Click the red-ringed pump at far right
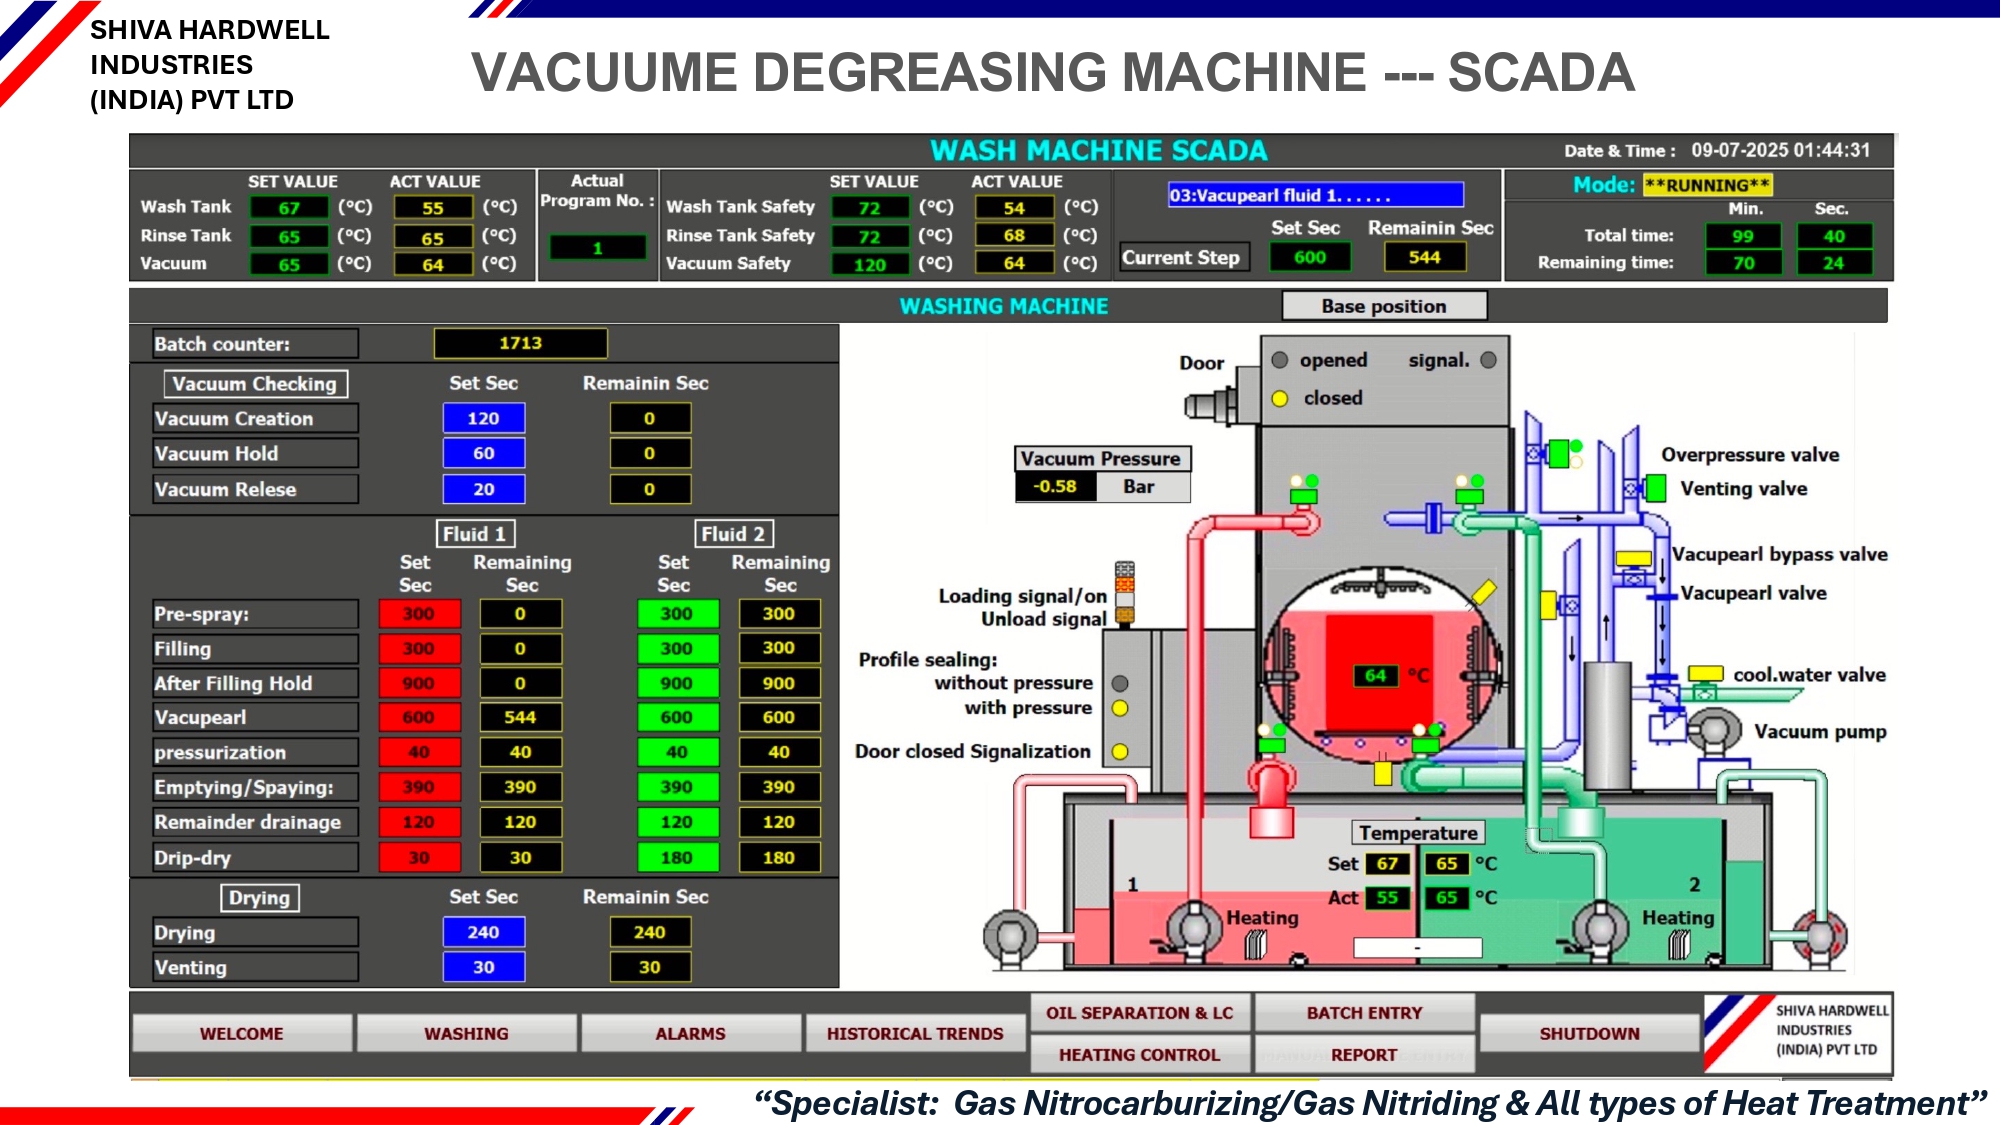The image size is (2000, 1125). 1820,937
